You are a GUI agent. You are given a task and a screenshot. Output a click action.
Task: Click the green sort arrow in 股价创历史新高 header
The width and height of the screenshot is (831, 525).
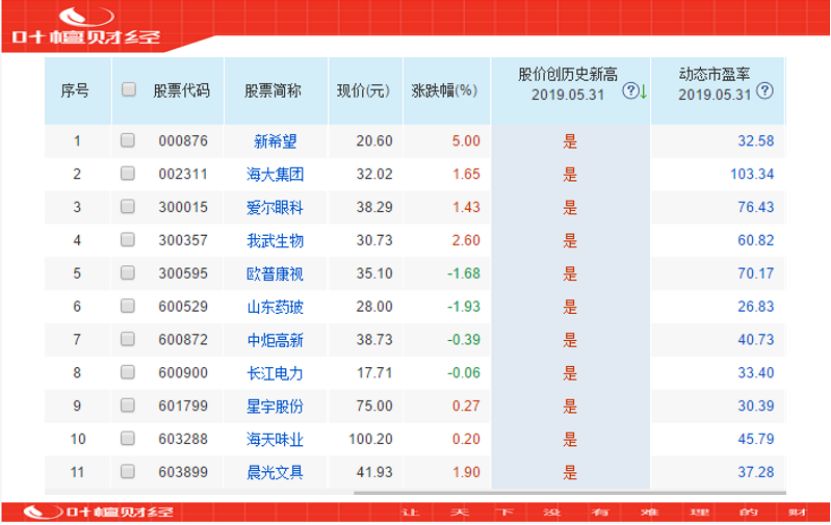(643, 92)
